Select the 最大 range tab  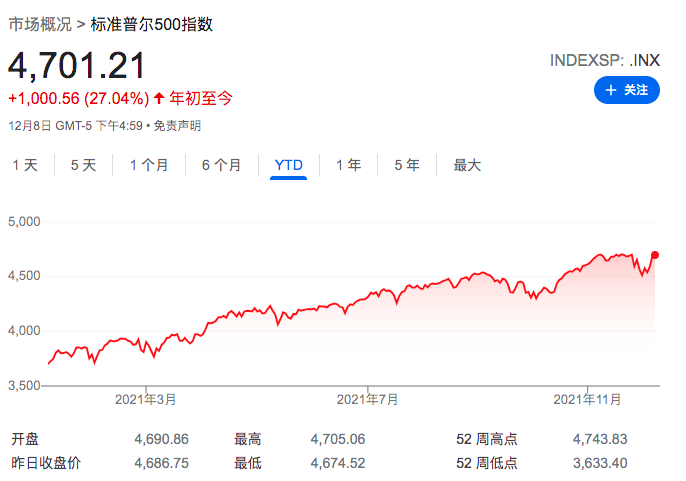point(467,165)
